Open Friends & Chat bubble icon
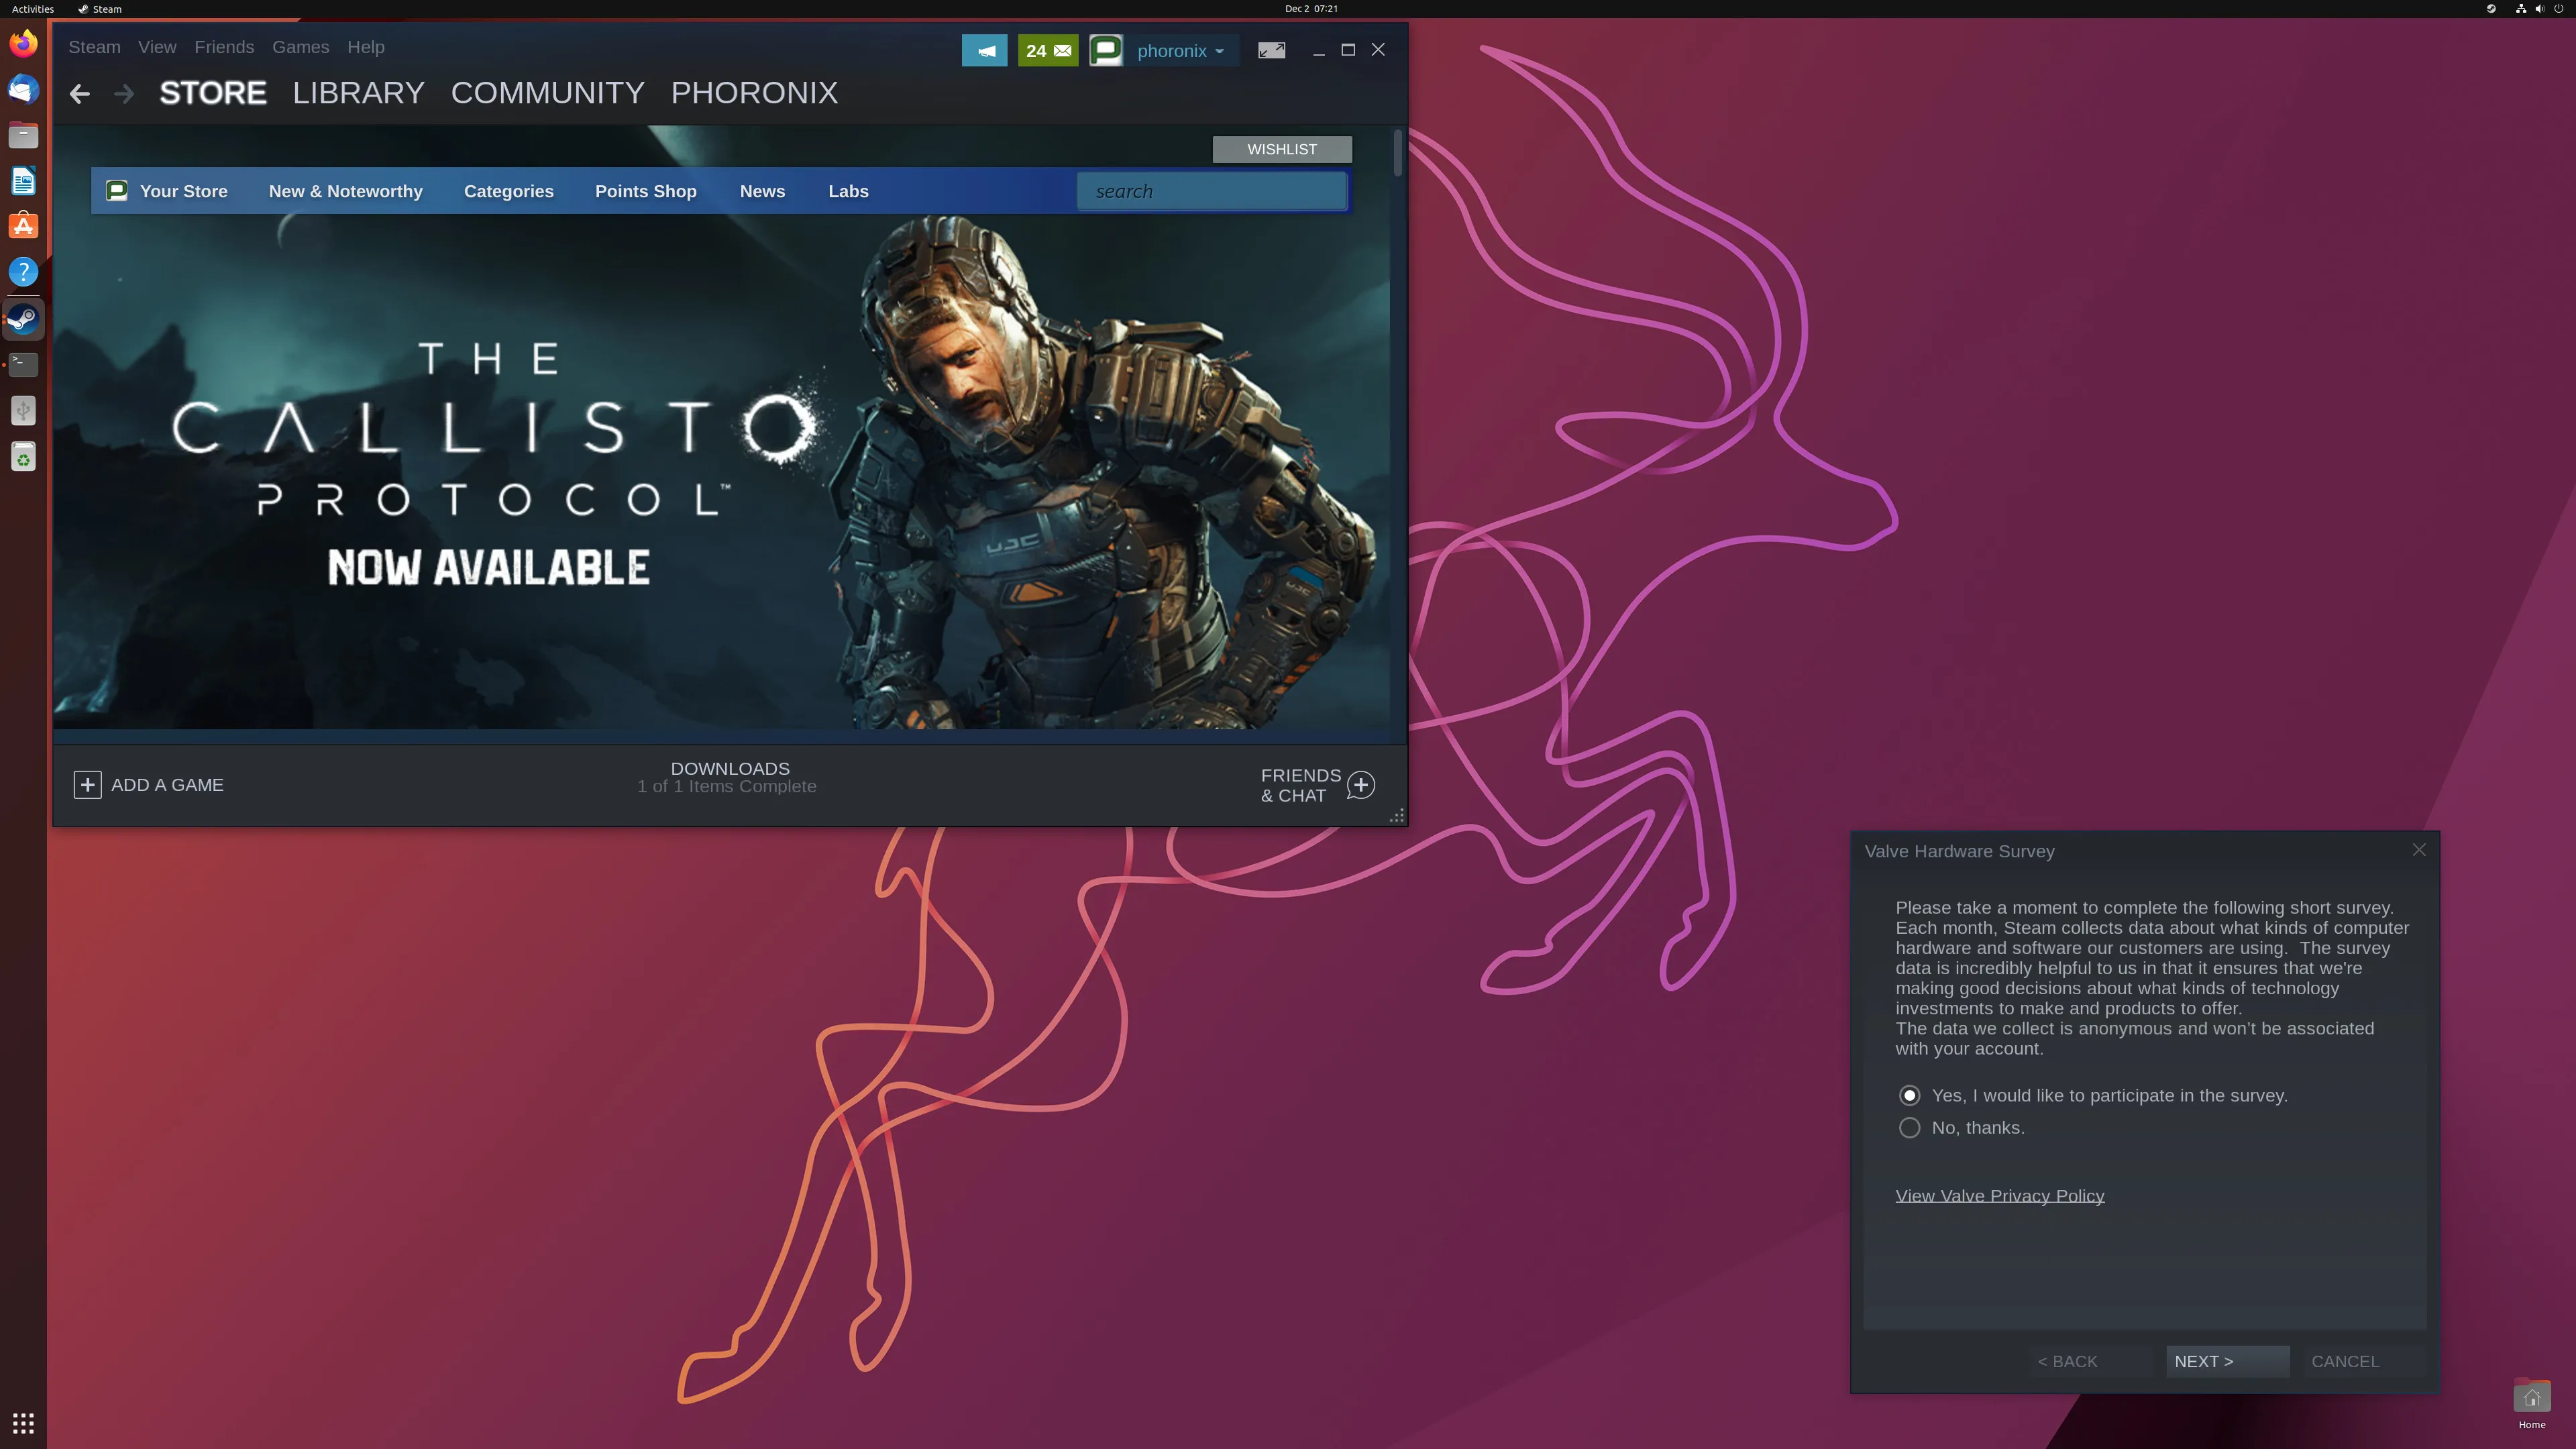This screenshot has height=1449, width=2576. pos(1361,785)
